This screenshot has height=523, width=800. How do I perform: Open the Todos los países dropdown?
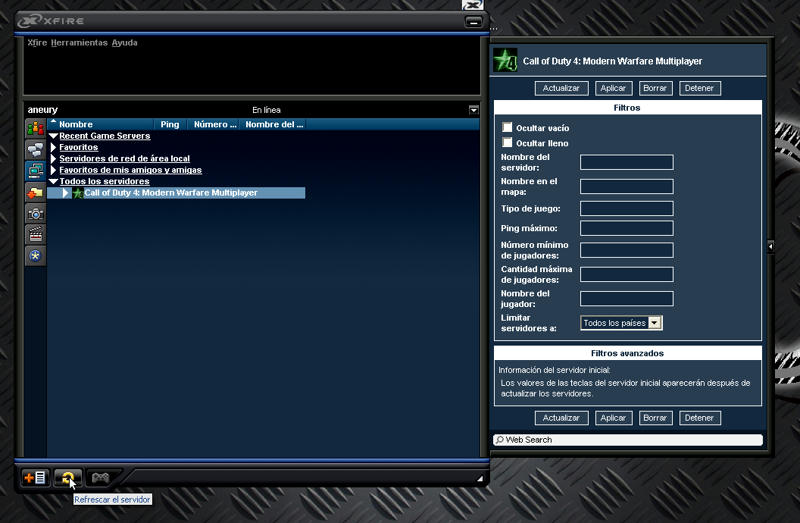[655, 322]
